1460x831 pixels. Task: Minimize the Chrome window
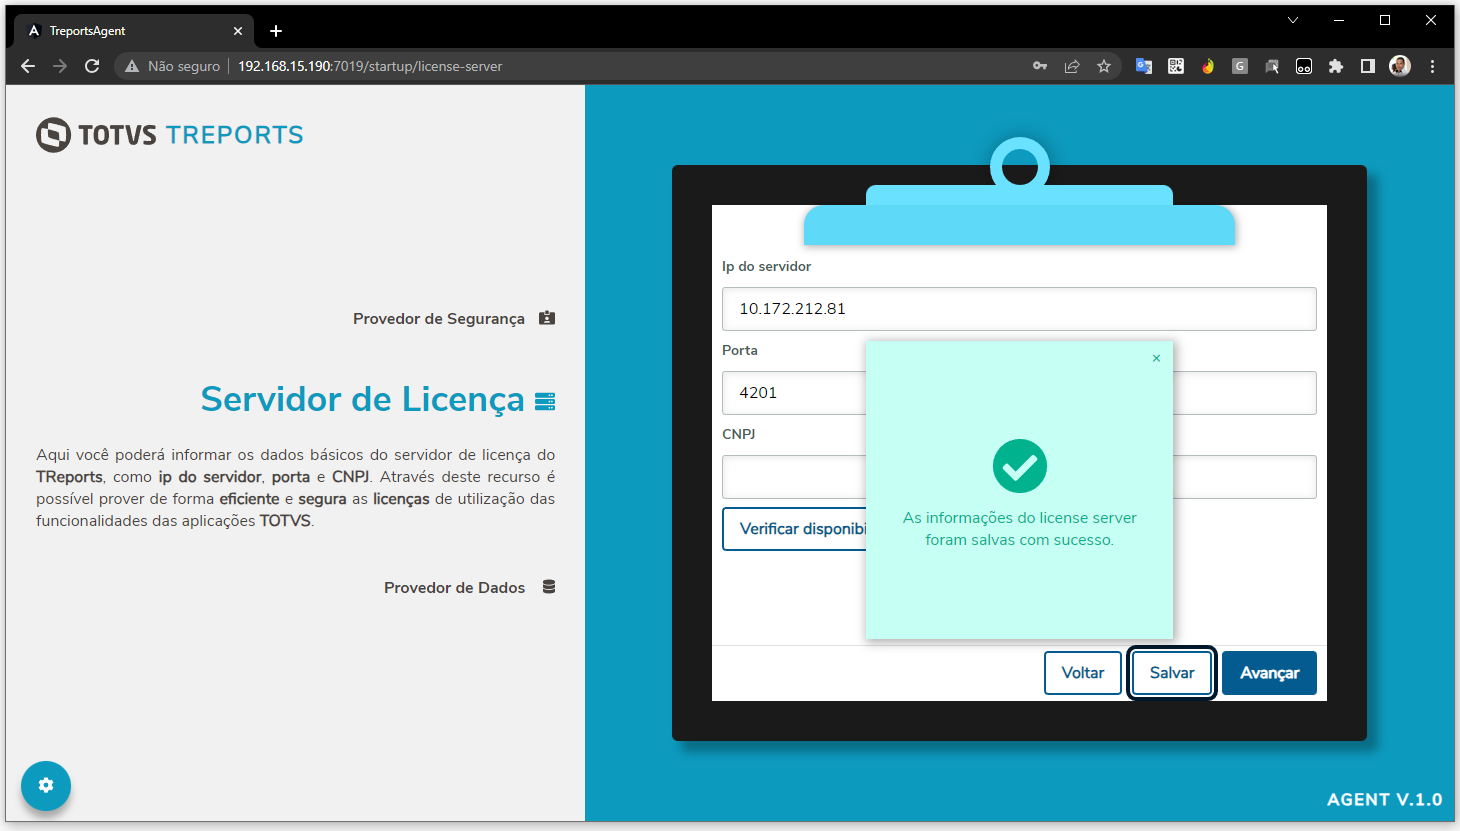click(x=1339, y=20)
